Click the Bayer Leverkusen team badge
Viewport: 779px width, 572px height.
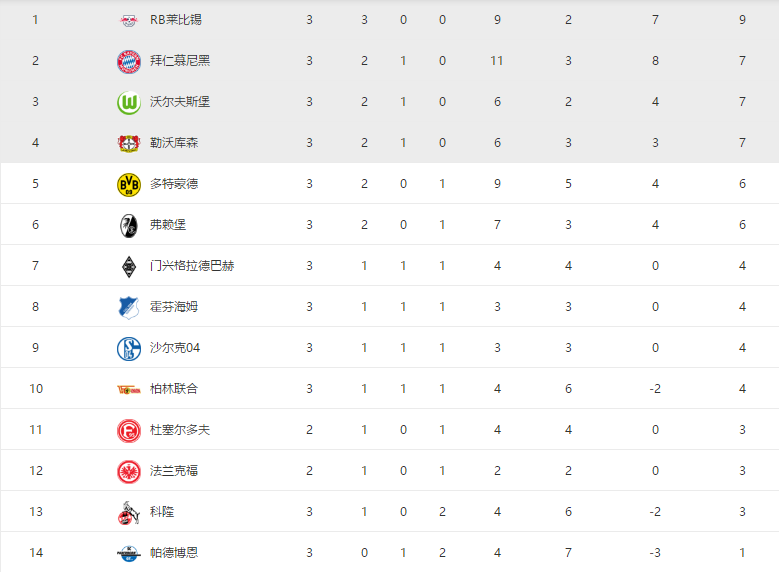pos(129,144)
